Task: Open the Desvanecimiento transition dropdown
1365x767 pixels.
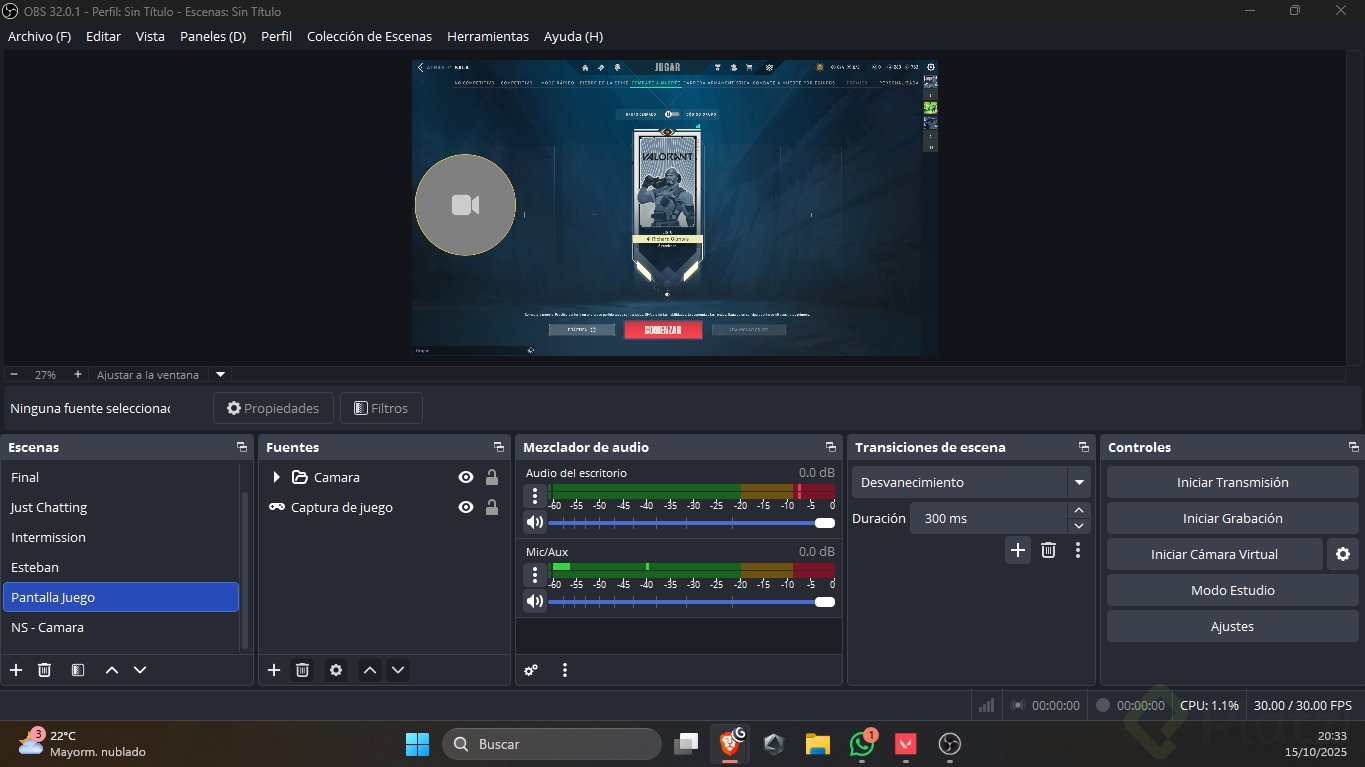Action: [1079, 482]
